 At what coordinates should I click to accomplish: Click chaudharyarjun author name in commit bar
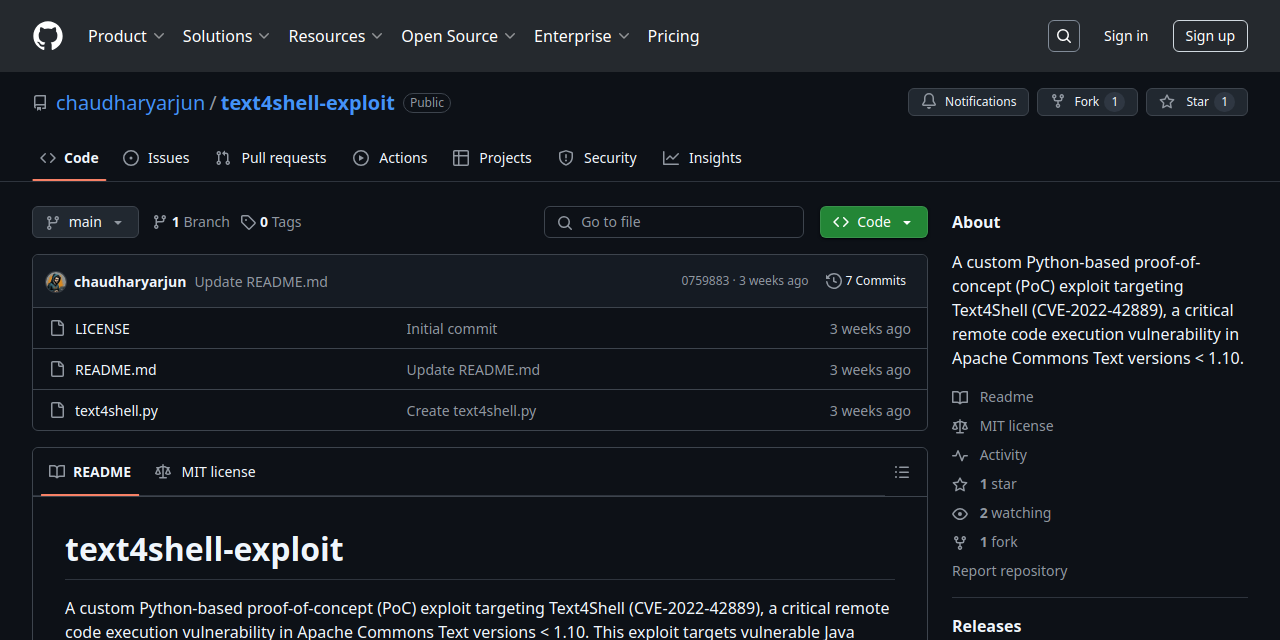pos(130,282)
